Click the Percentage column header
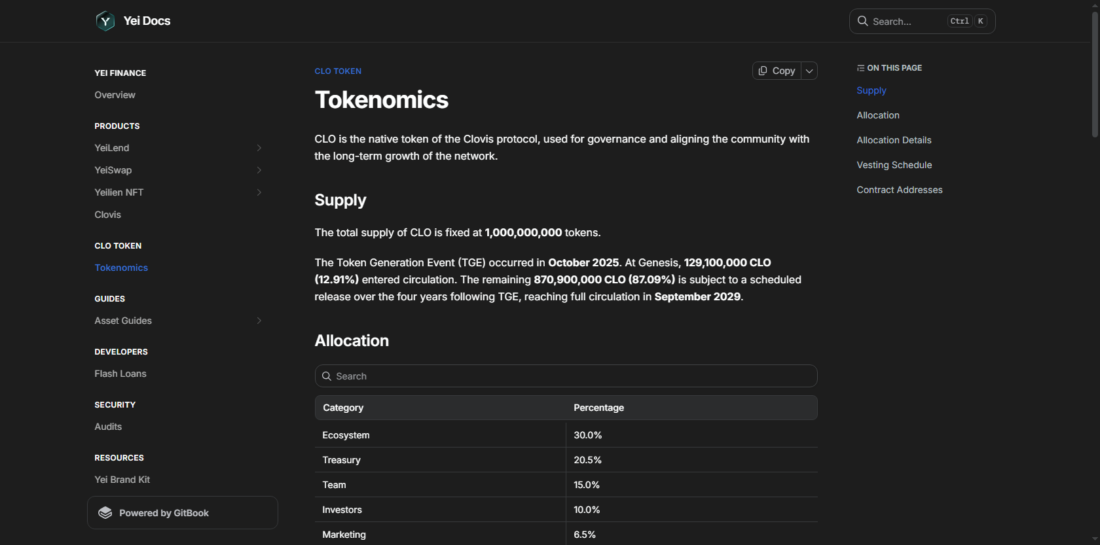The height and width of the screenshot is (545, 1100). coord(598,408)
